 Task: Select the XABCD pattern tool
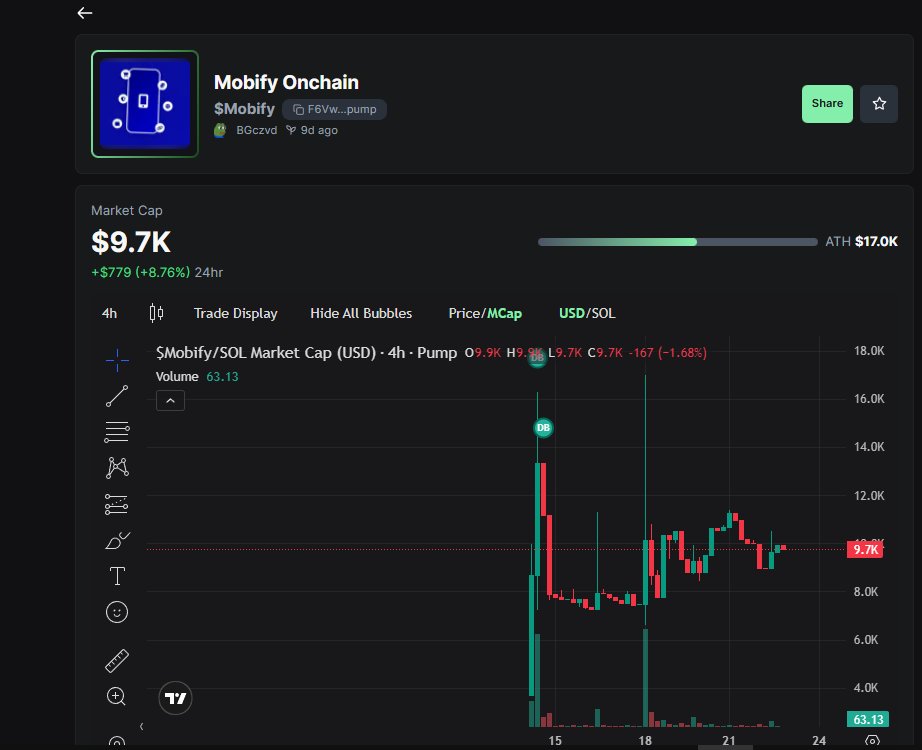117,468
